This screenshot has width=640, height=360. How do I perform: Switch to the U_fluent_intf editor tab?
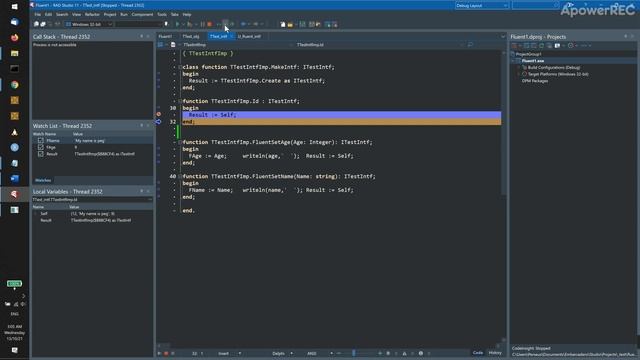tap(249, 36)
